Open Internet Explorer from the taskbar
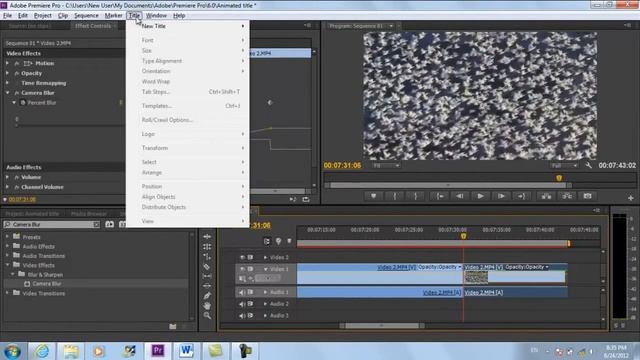Viewport: 640px width, 360px height. 41,351
